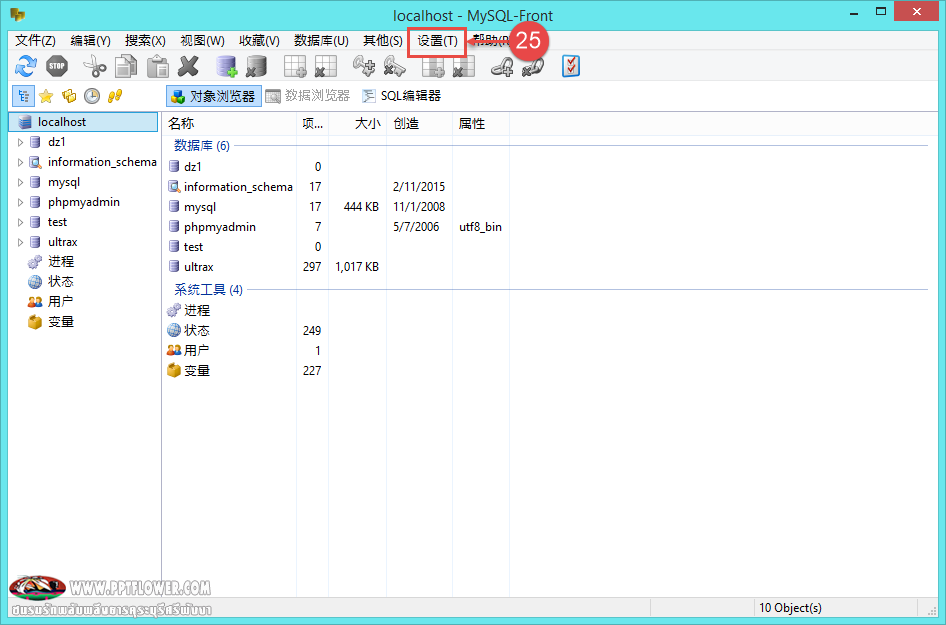This screenshot has width=946, height=625.
Task: Sort by the 属性 column header
Action: pos(481,124)
